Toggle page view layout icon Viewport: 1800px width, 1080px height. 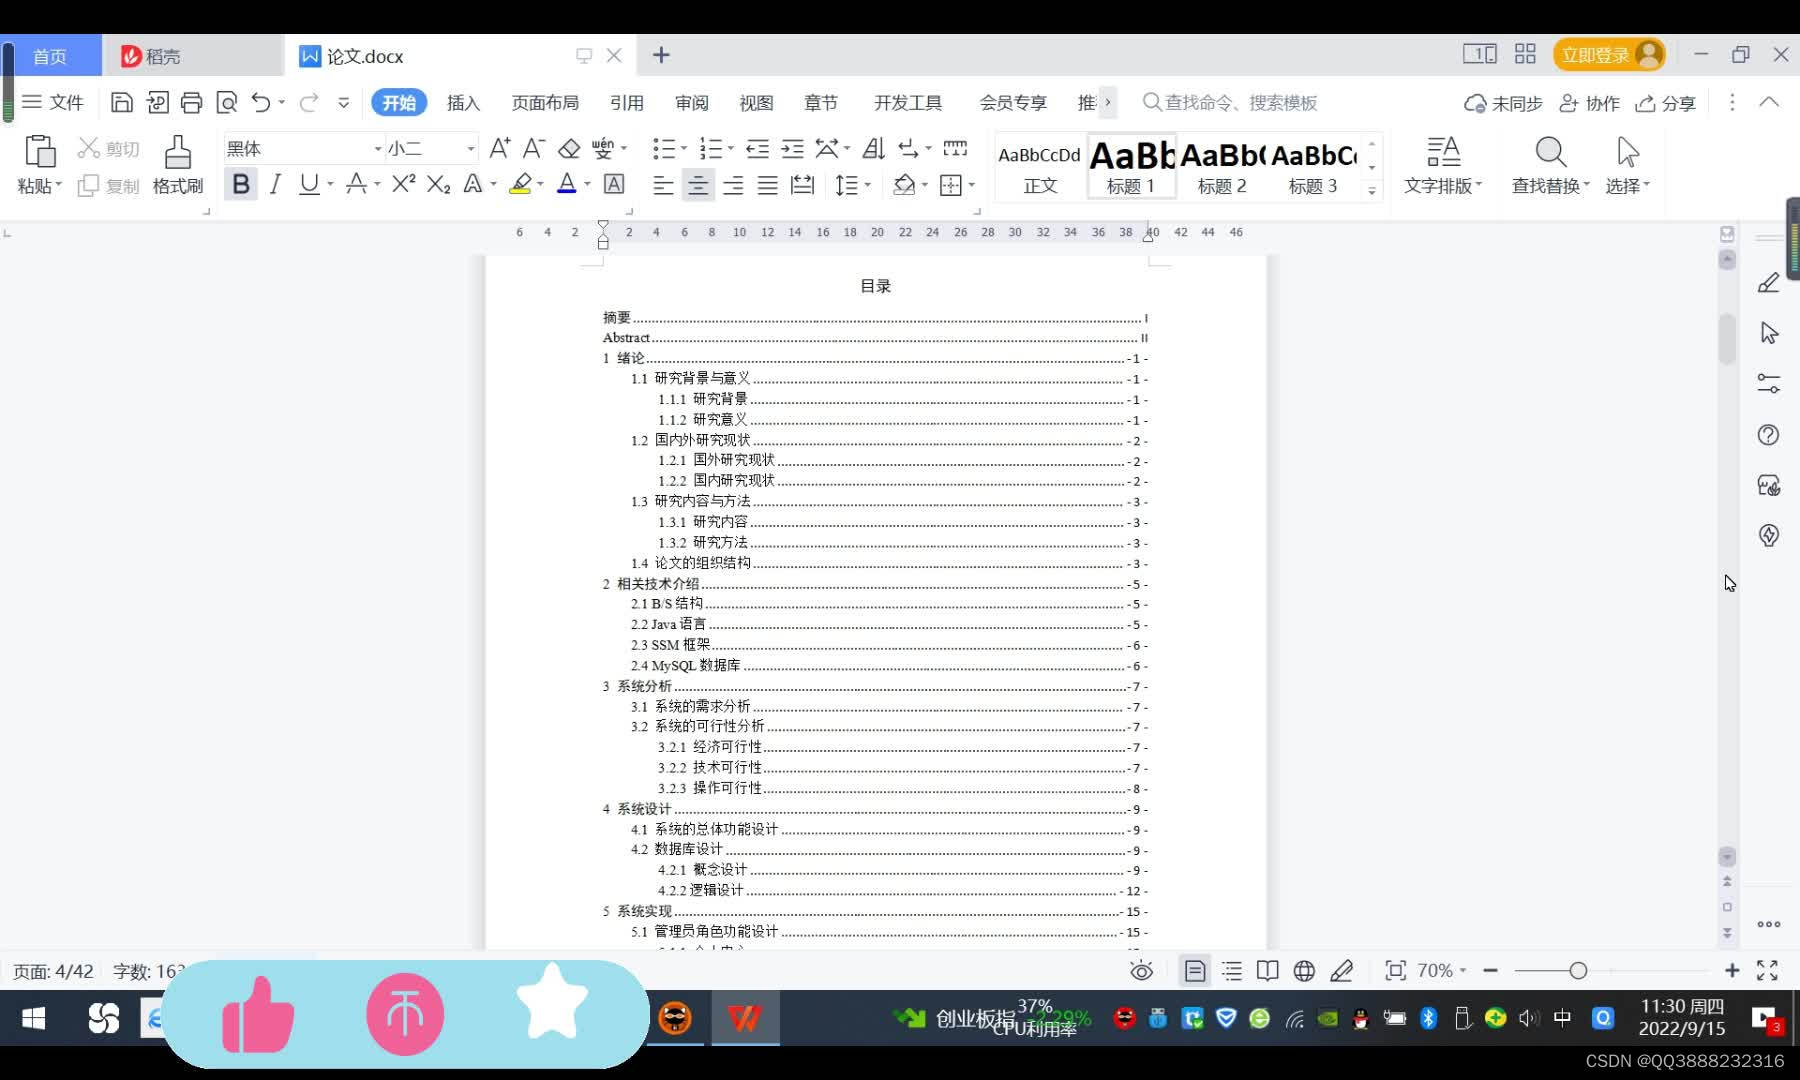[1194, 971]
